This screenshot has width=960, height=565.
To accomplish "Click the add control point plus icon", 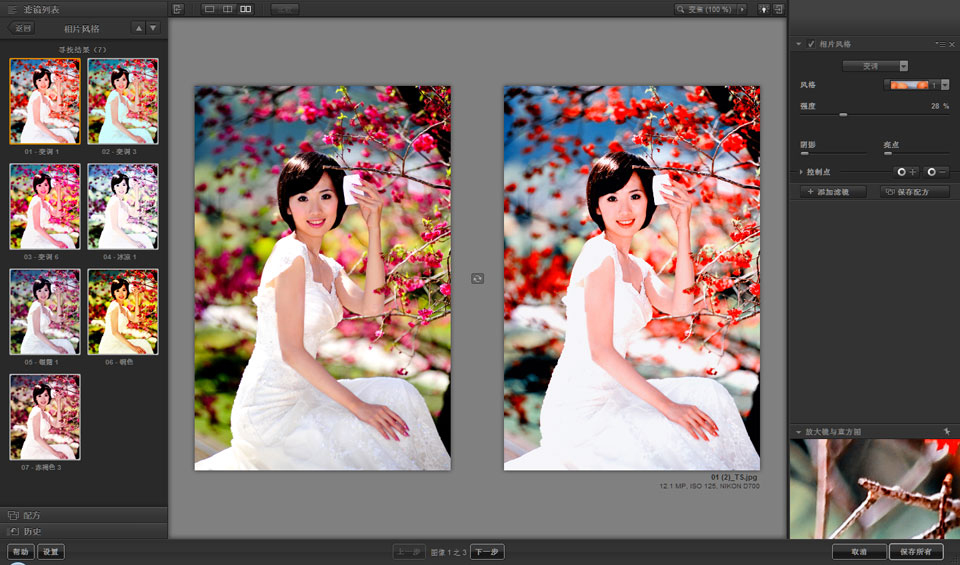I will coord(906,172).
